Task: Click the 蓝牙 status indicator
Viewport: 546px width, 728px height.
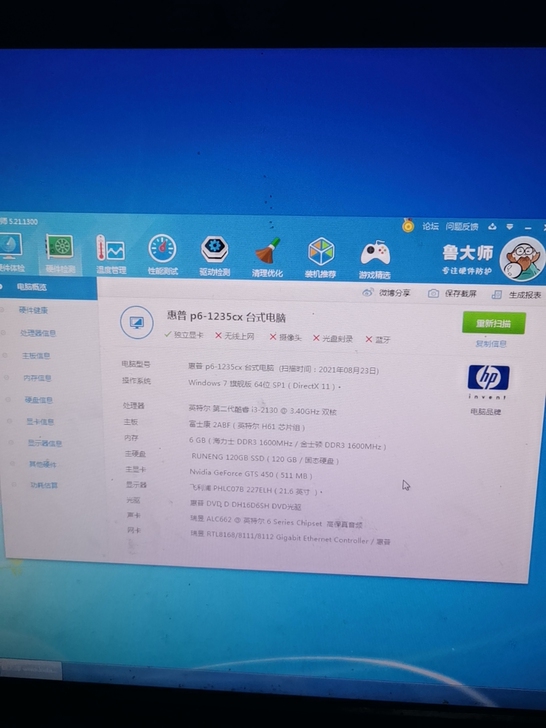Action: [378, 339]
